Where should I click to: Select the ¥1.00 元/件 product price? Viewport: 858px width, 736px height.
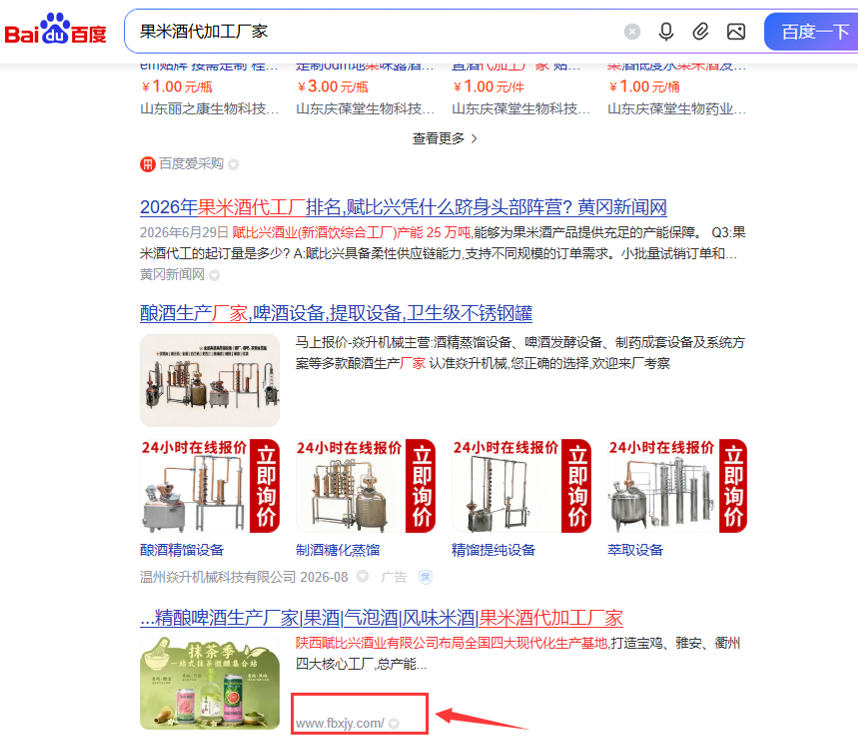tap(488, 86)
